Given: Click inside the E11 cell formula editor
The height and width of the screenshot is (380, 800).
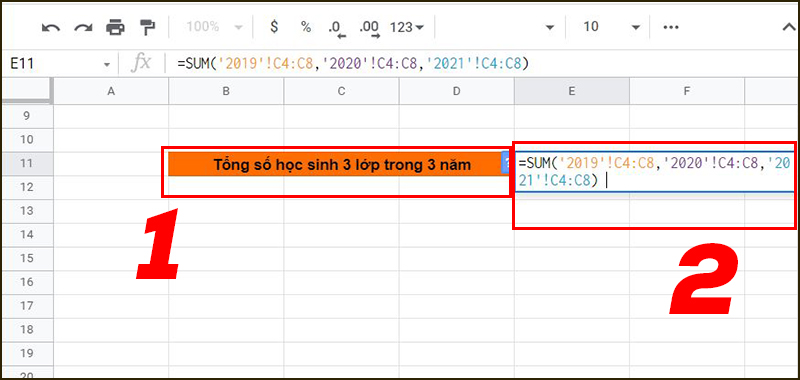Looking at the screenshot, I should pyautogui.click(x=655, y=171).
